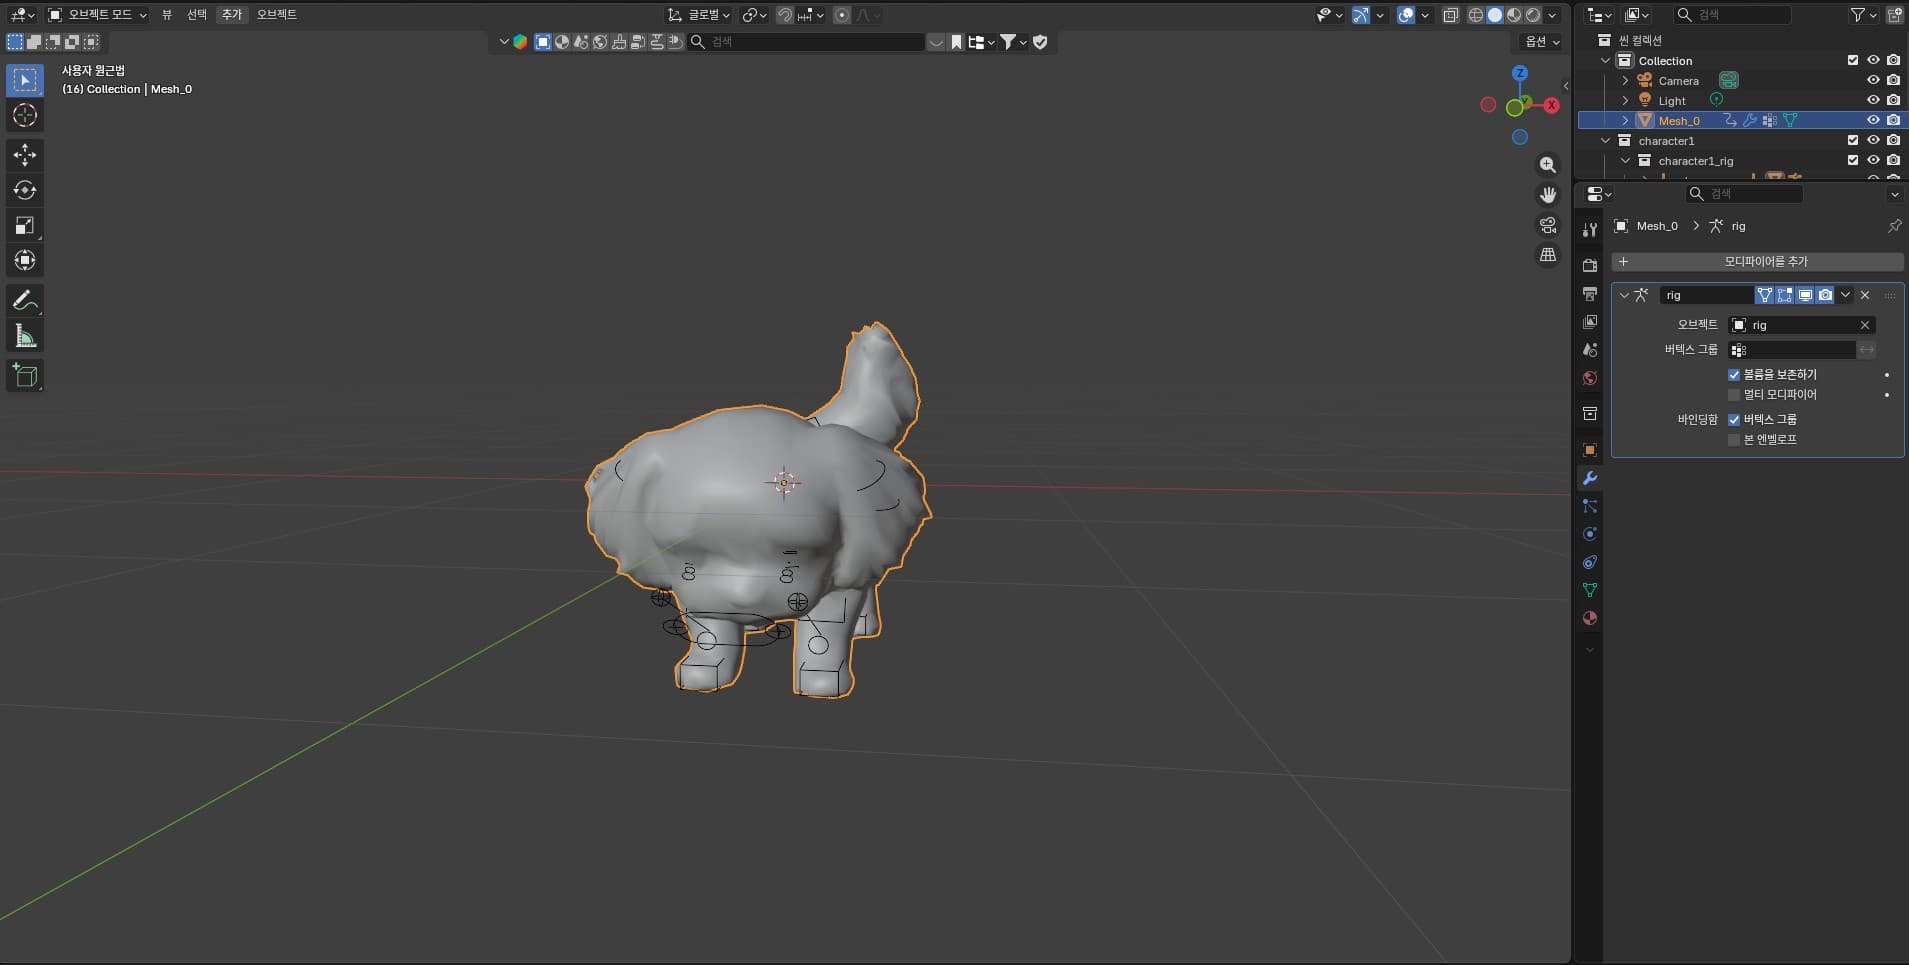1909x965 pixels.
Task: Open the Output properties tab
Action: [1590, 293]
